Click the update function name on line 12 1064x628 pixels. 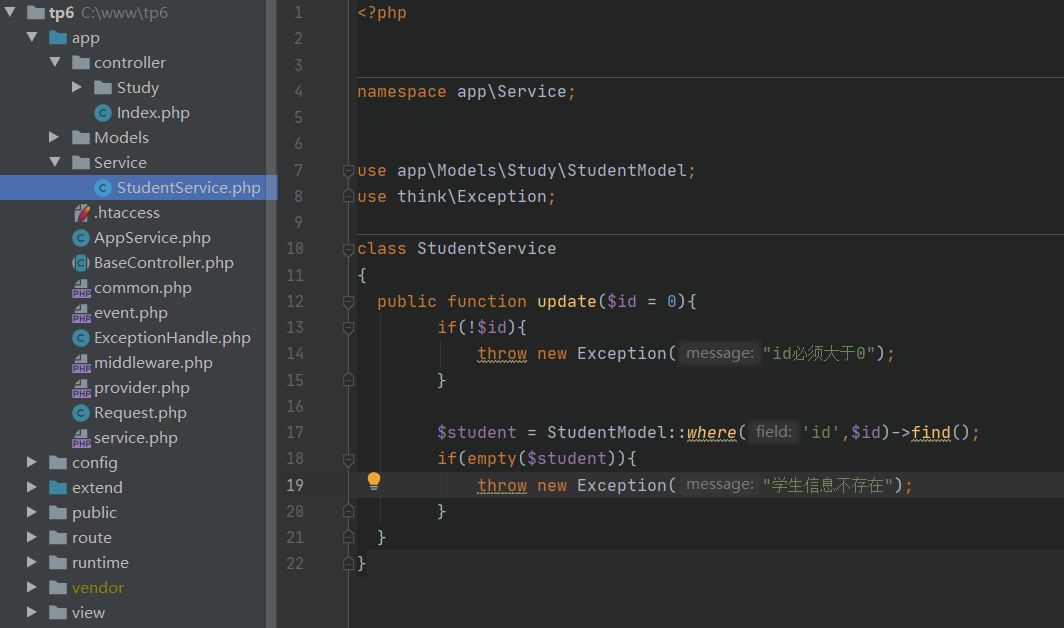click(x=567, y=301)
